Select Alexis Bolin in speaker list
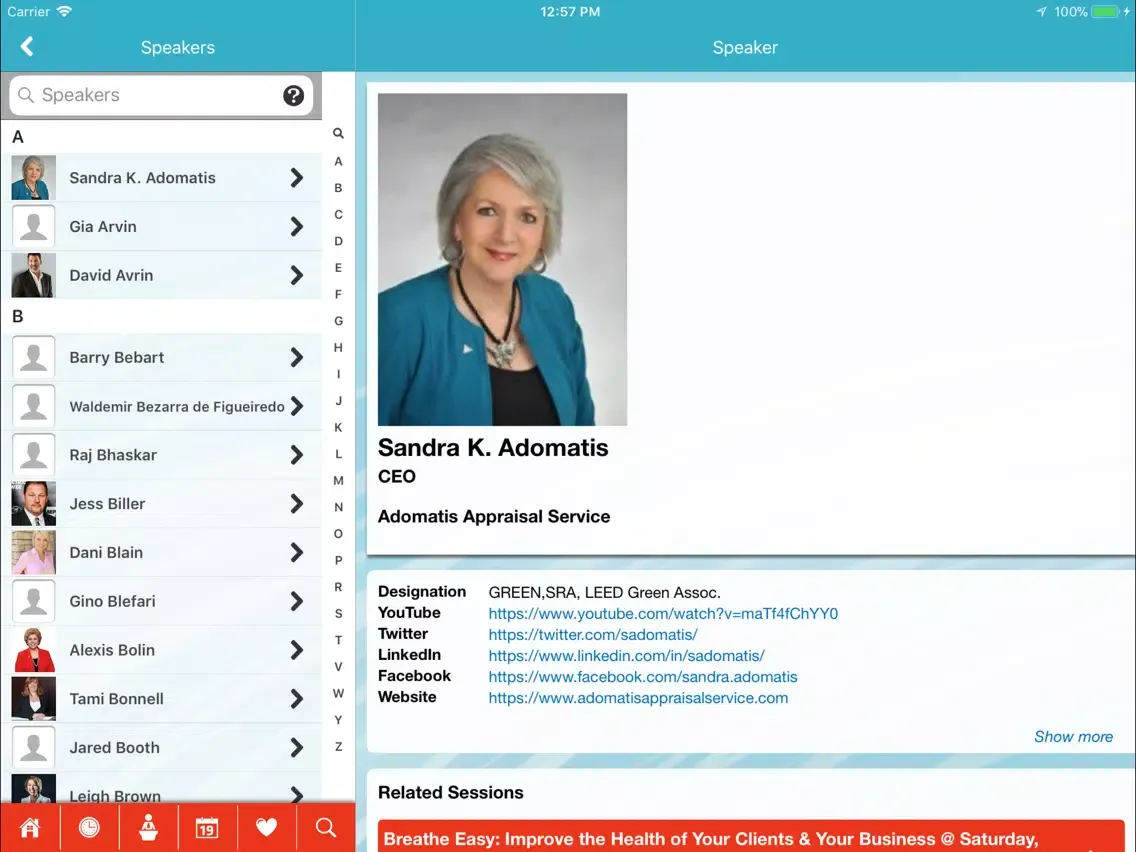Viewport: 1136px width, 852px height. click(162, 650)
